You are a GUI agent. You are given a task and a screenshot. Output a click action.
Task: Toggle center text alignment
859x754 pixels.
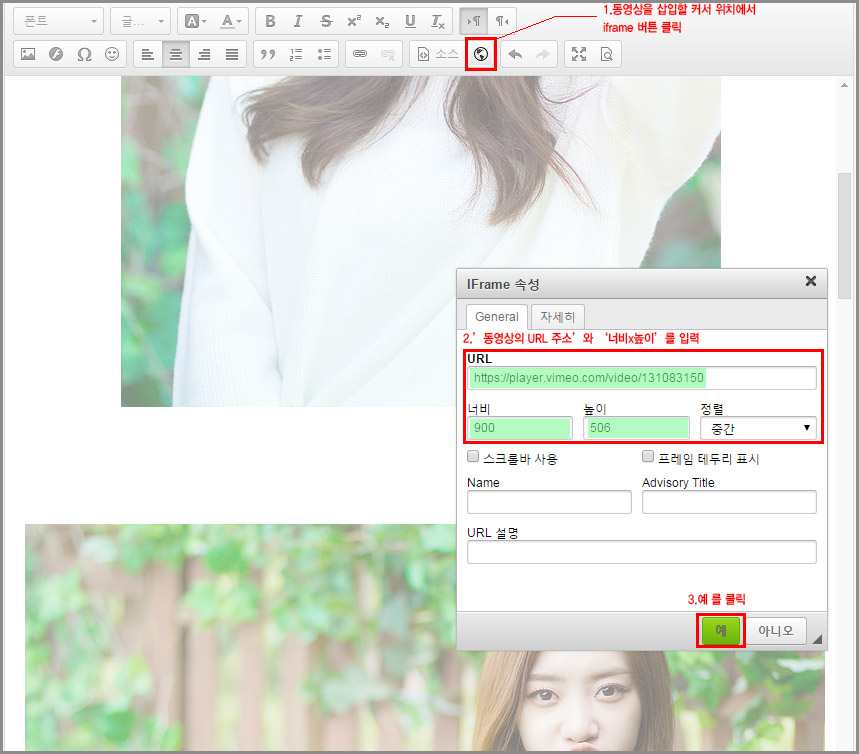pos(176,55)
